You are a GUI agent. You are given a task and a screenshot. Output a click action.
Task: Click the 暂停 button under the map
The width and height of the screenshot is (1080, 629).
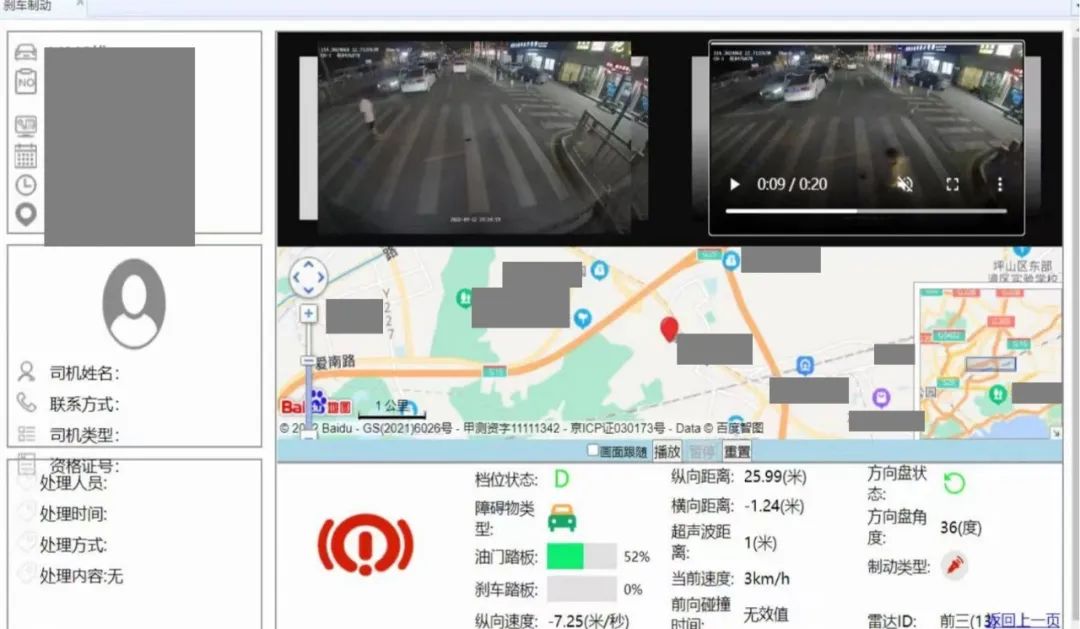[x=702, y=452]
